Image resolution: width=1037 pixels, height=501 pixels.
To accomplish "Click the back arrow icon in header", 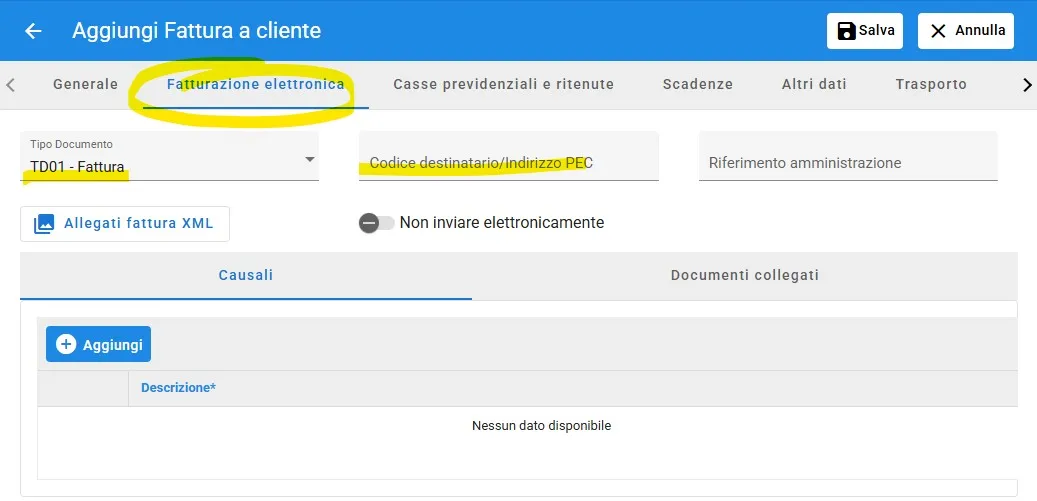I will (33, 31).
